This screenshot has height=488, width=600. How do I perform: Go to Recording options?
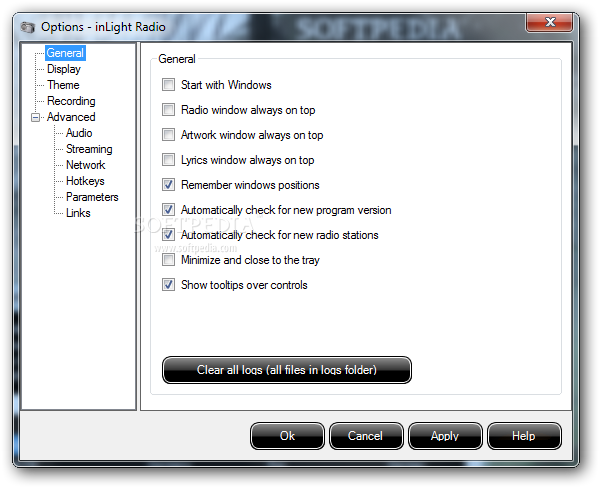pos(71,101)
